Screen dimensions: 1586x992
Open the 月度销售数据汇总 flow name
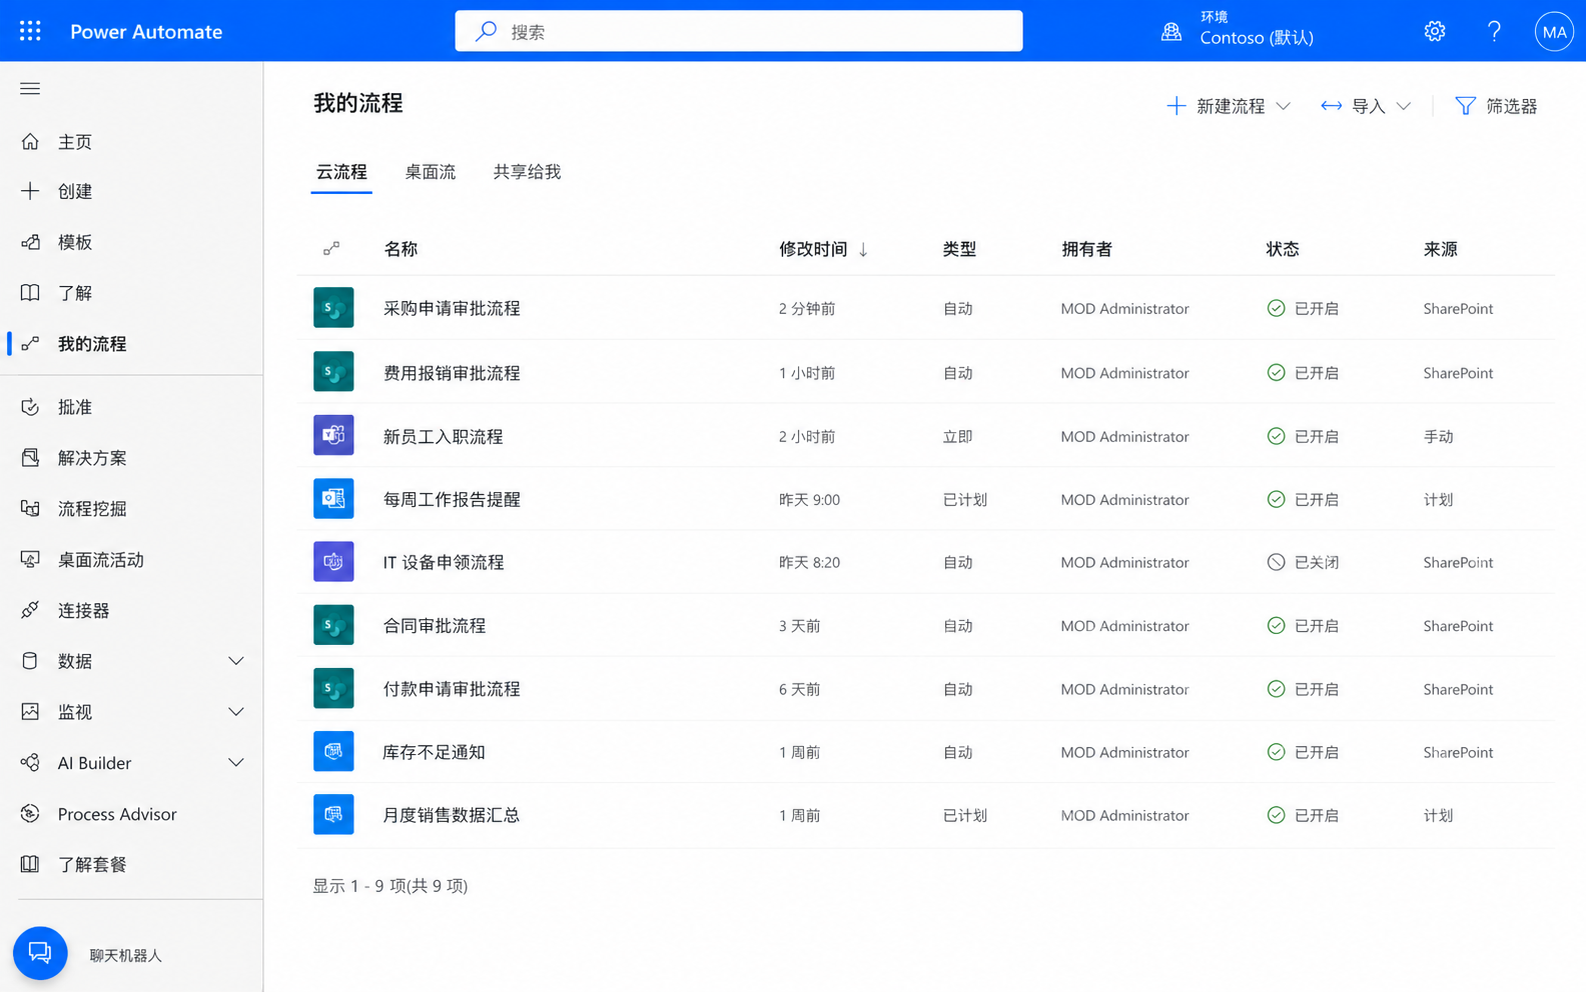452,815
